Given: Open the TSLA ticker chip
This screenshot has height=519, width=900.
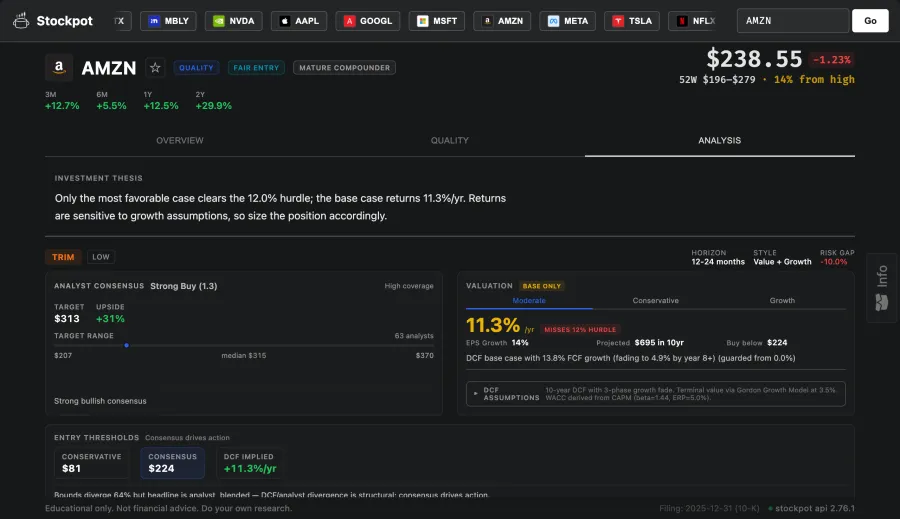Looking at the screenshot, I should (x=632, y=21).
